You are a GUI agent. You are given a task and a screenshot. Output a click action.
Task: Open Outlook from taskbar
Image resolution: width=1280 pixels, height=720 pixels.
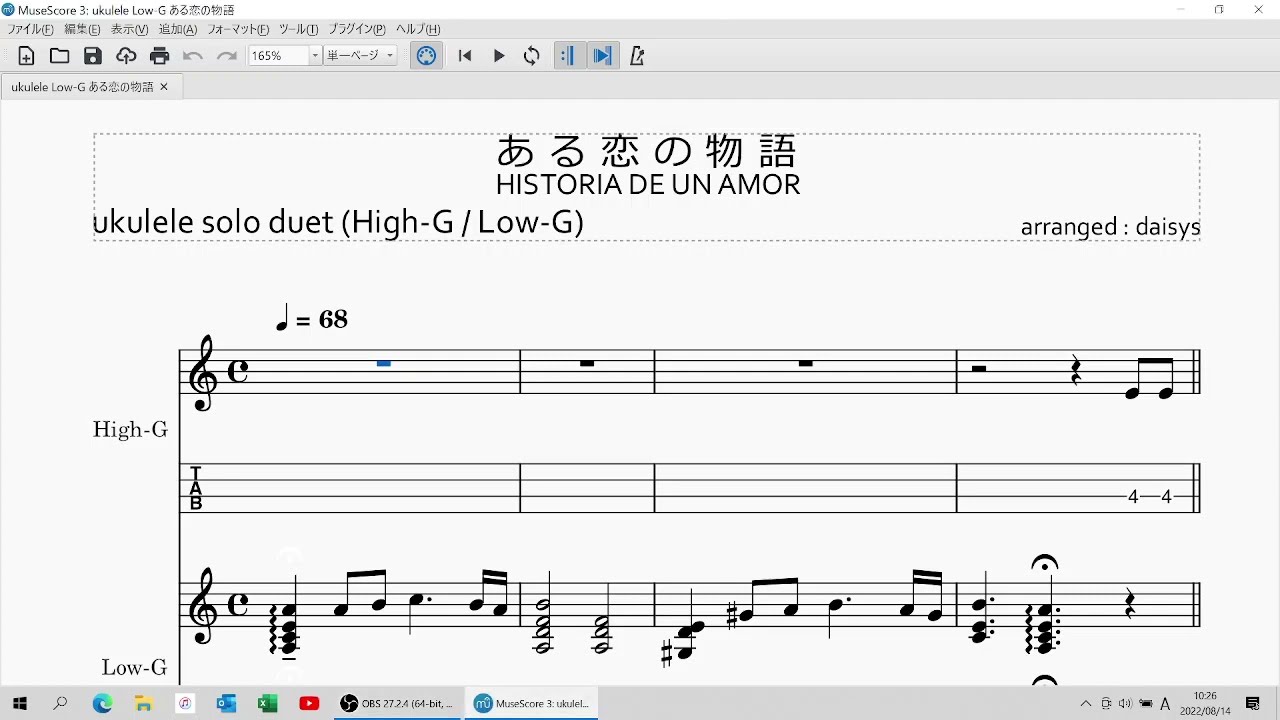point(226,704)
